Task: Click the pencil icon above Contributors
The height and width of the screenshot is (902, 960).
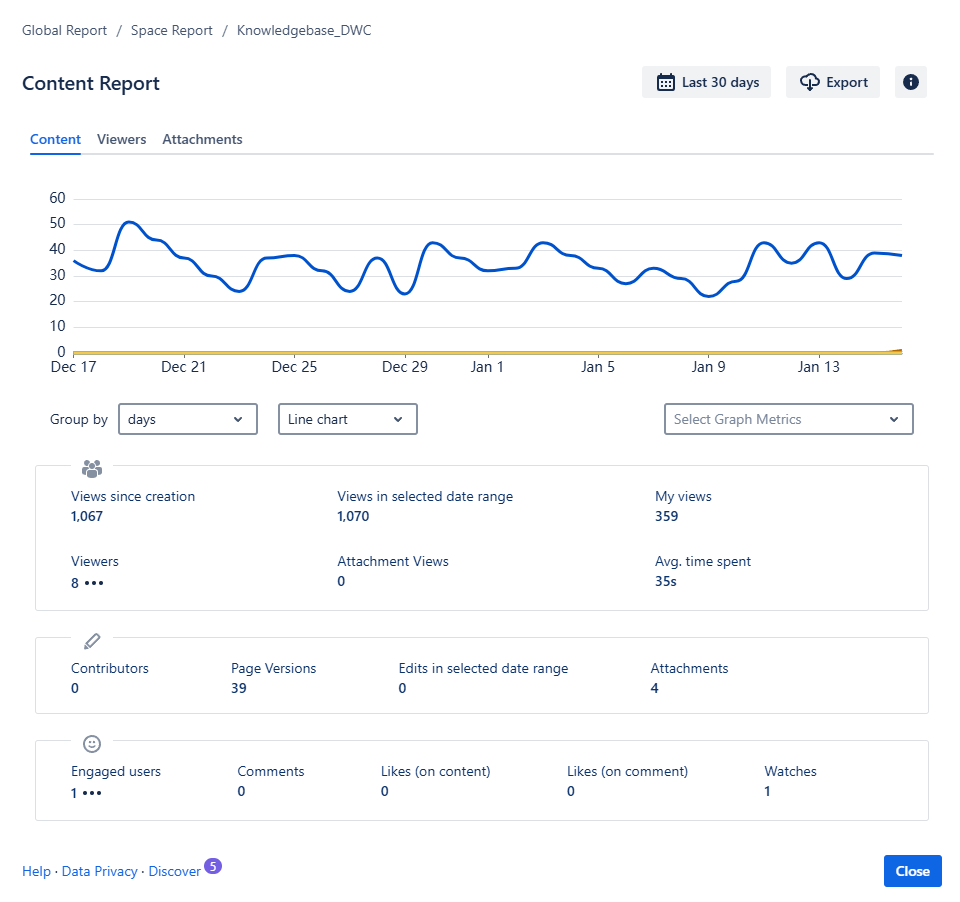Action: tap(92, 640)
